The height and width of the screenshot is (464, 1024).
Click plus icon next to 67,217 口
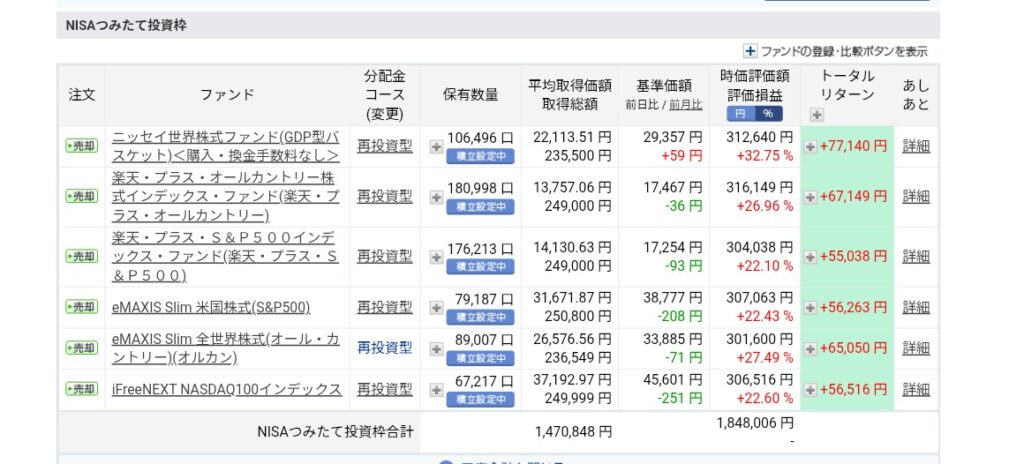click(x=436, y=390)
